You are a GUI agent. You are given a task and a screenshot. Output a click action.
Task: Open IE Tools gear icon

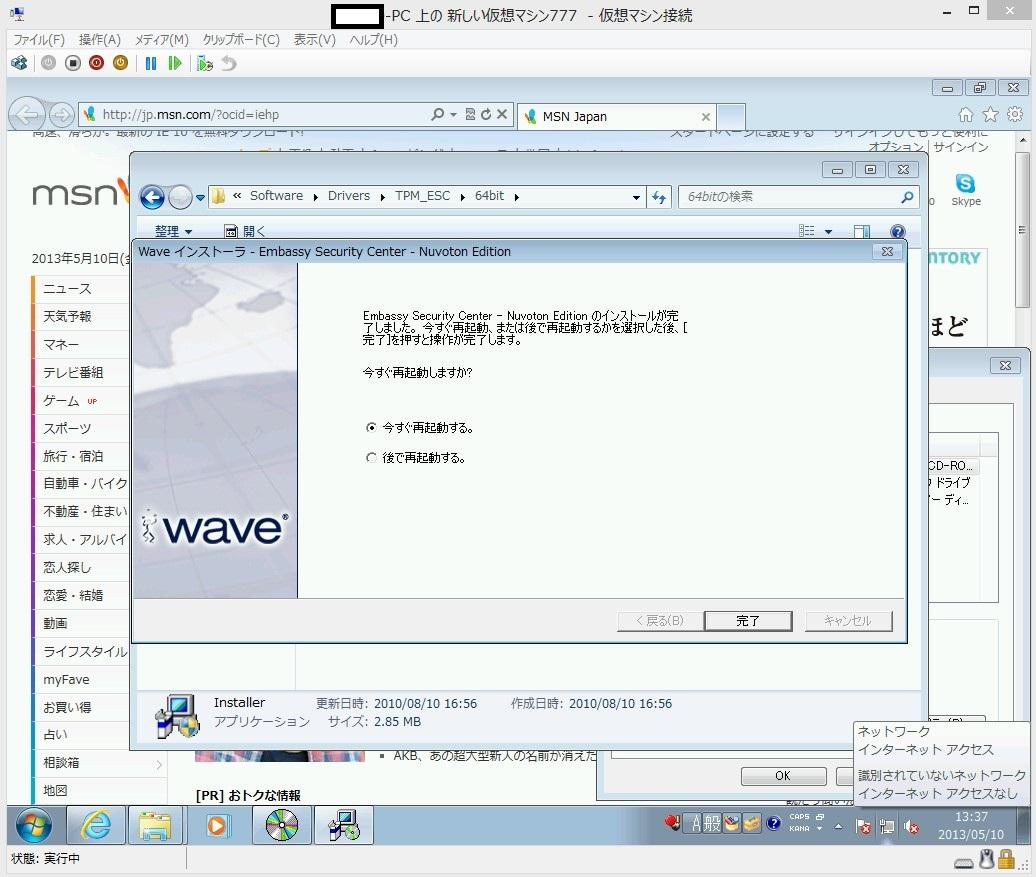coord(1016,114)
